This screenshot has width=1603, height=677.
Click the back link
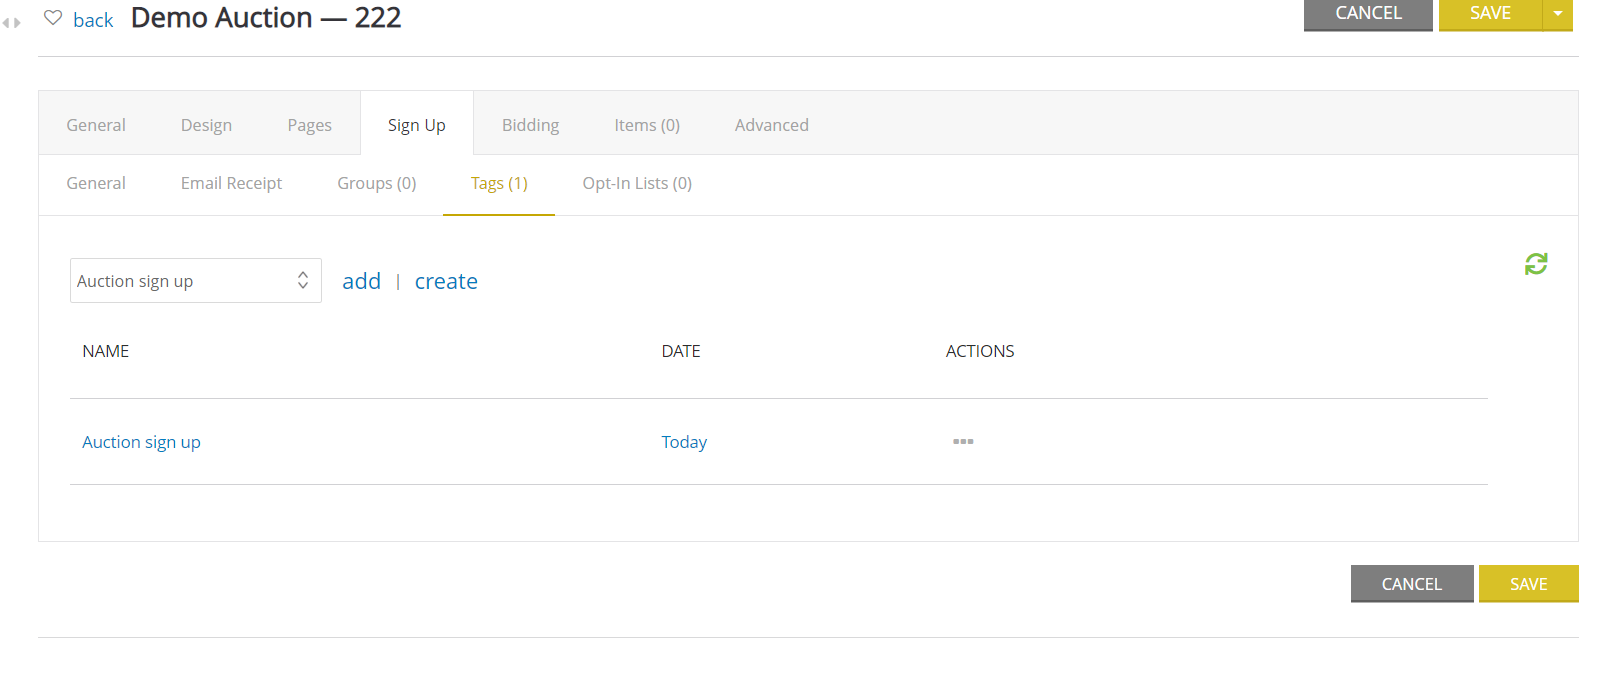(x=93, y=20)
